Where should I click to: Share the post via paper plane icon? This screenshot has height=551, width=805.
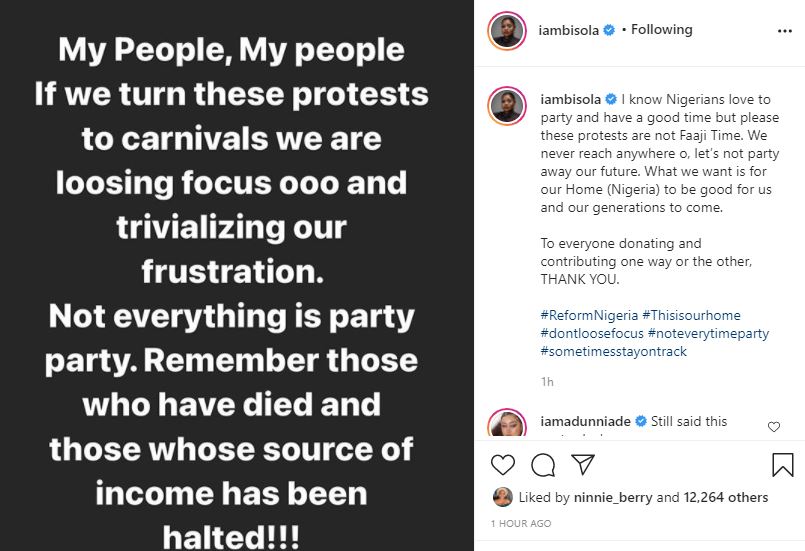582,464
